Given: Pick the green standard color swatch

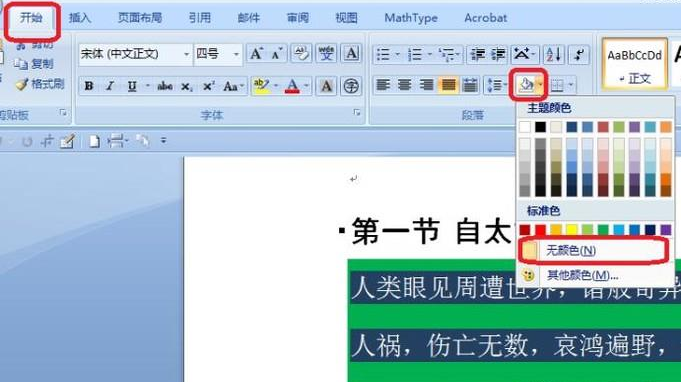Looking at the screenshot, I should pos(603,229).
